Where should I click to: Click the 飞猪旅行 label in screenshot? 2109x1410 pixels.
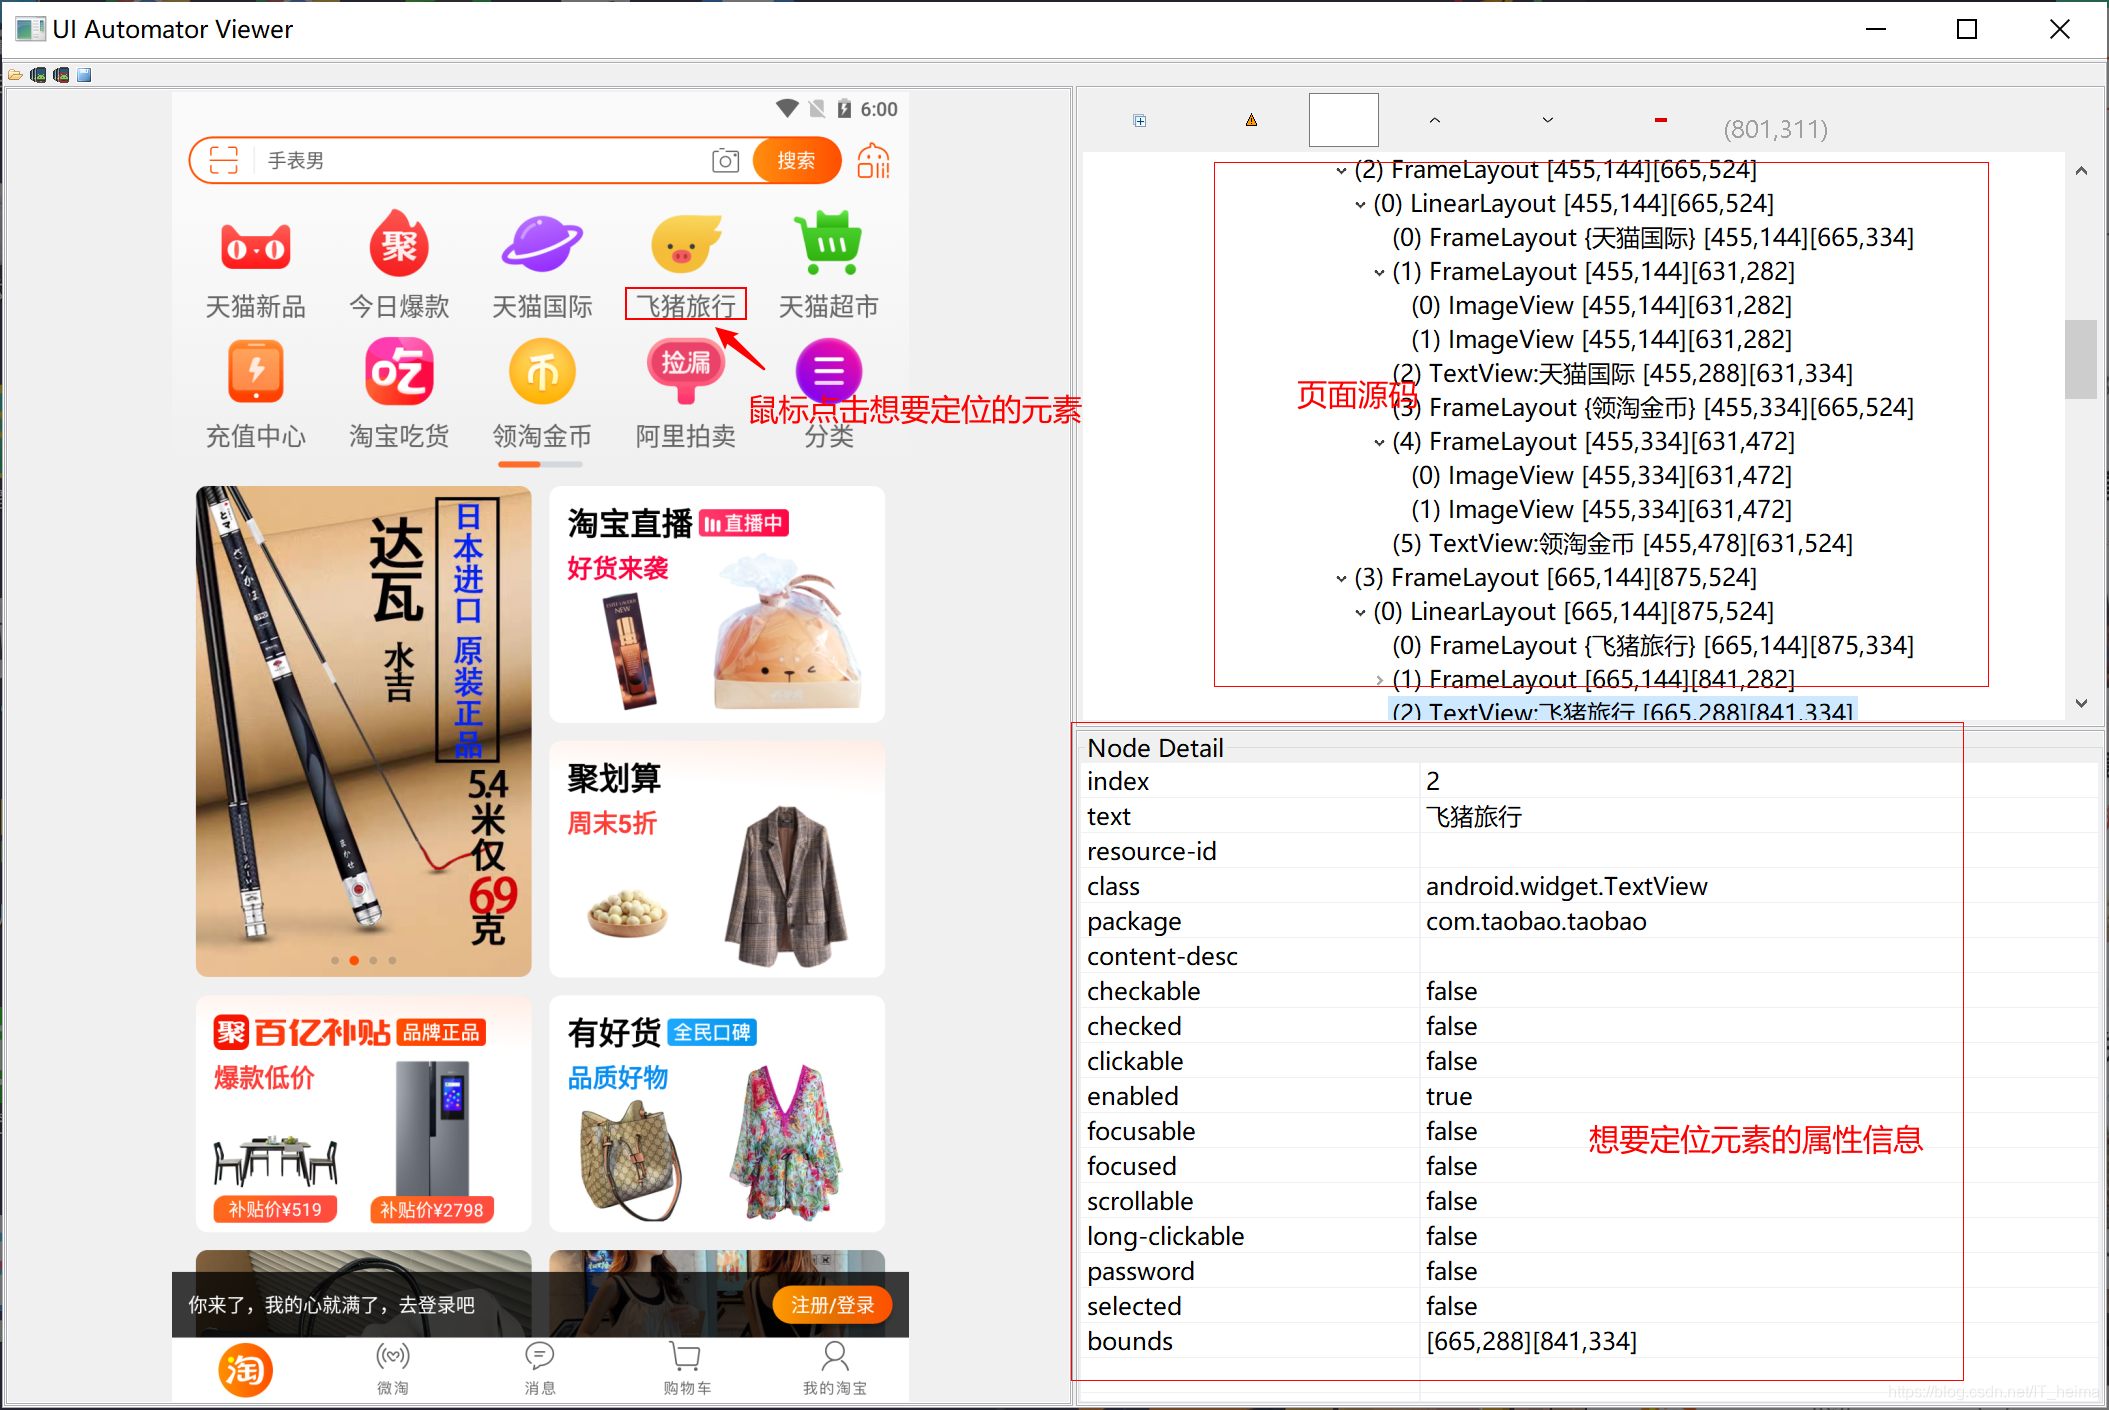(685, 305)
